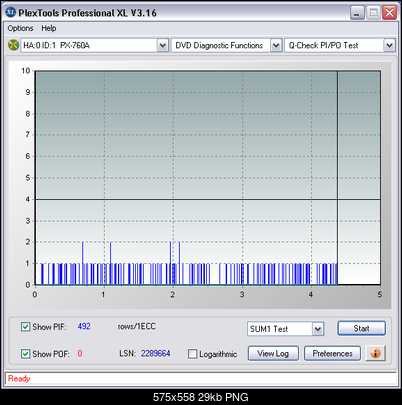The width and height of the screenshot is (402, 405).
Task: Toggle the Show PIF checkbox
Action: click(x=25, y=327)
